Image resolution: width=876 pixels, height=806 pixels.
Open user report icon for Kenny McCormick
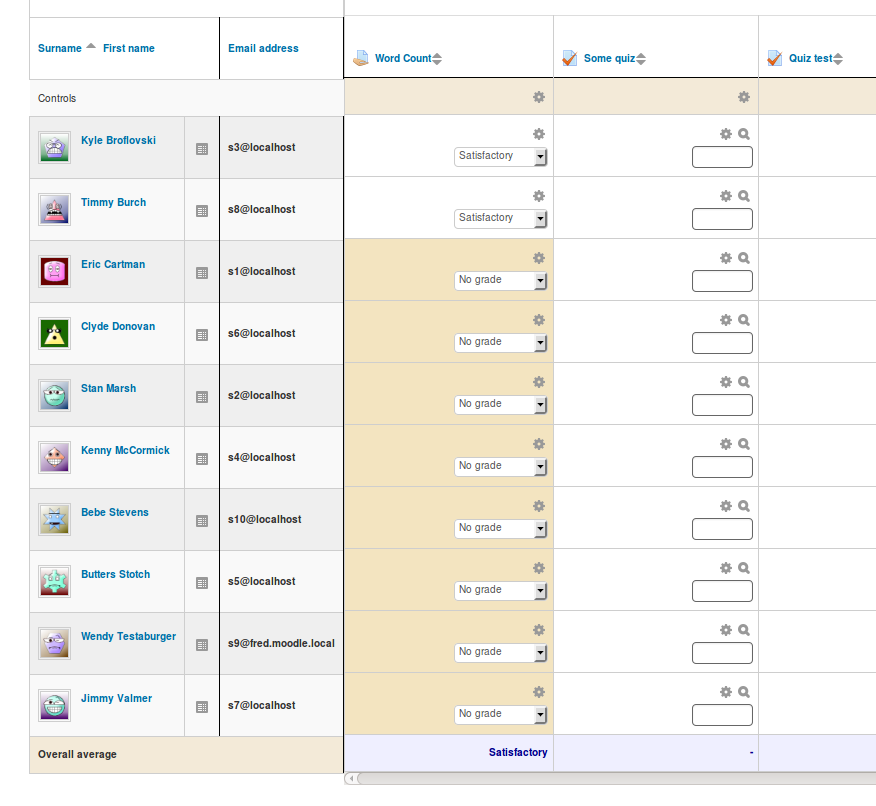(x=202, y=459)
